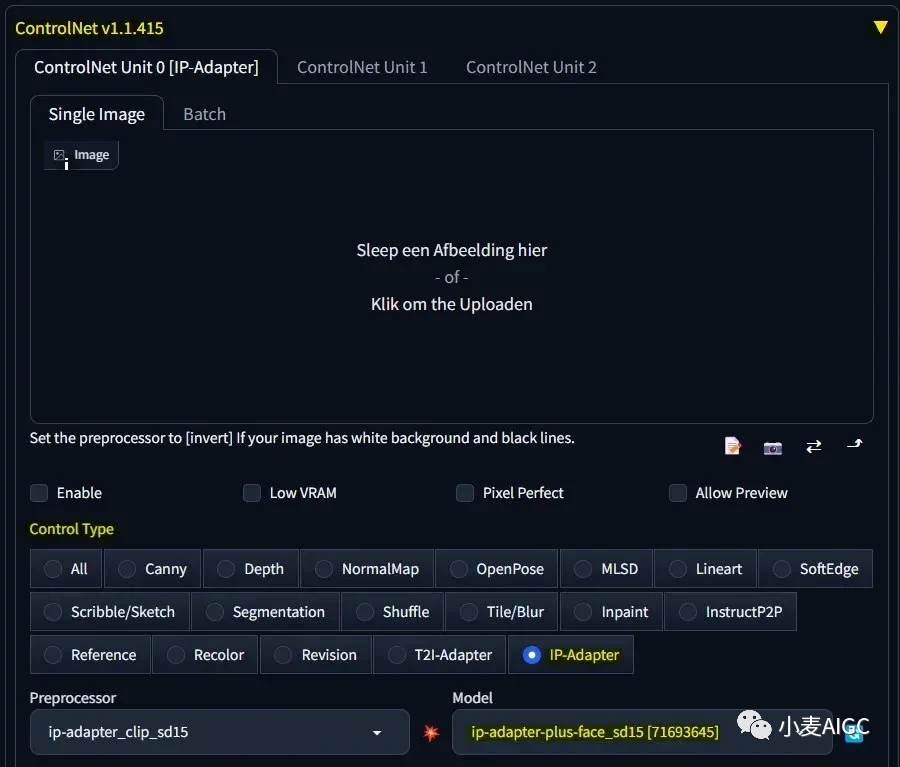Viewport: 900px width, 767px height.
Task: Select OpenPose control type
Action: pos(496,568)
